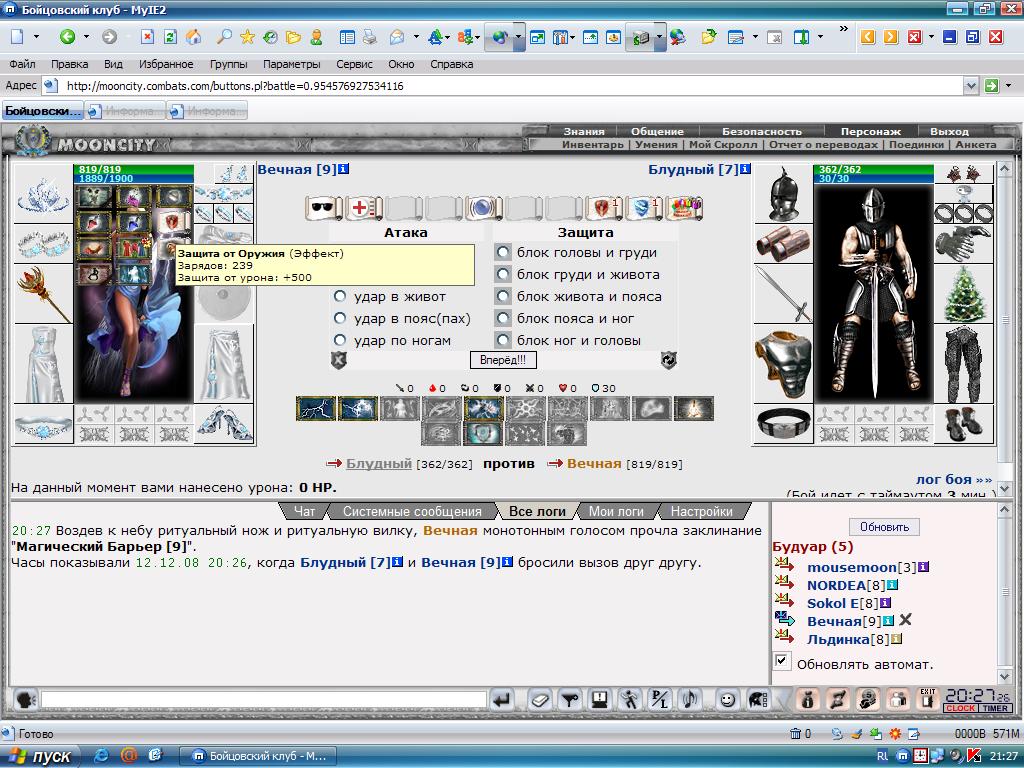Open the 'лог боя »»' link

[x=954, y=479]
